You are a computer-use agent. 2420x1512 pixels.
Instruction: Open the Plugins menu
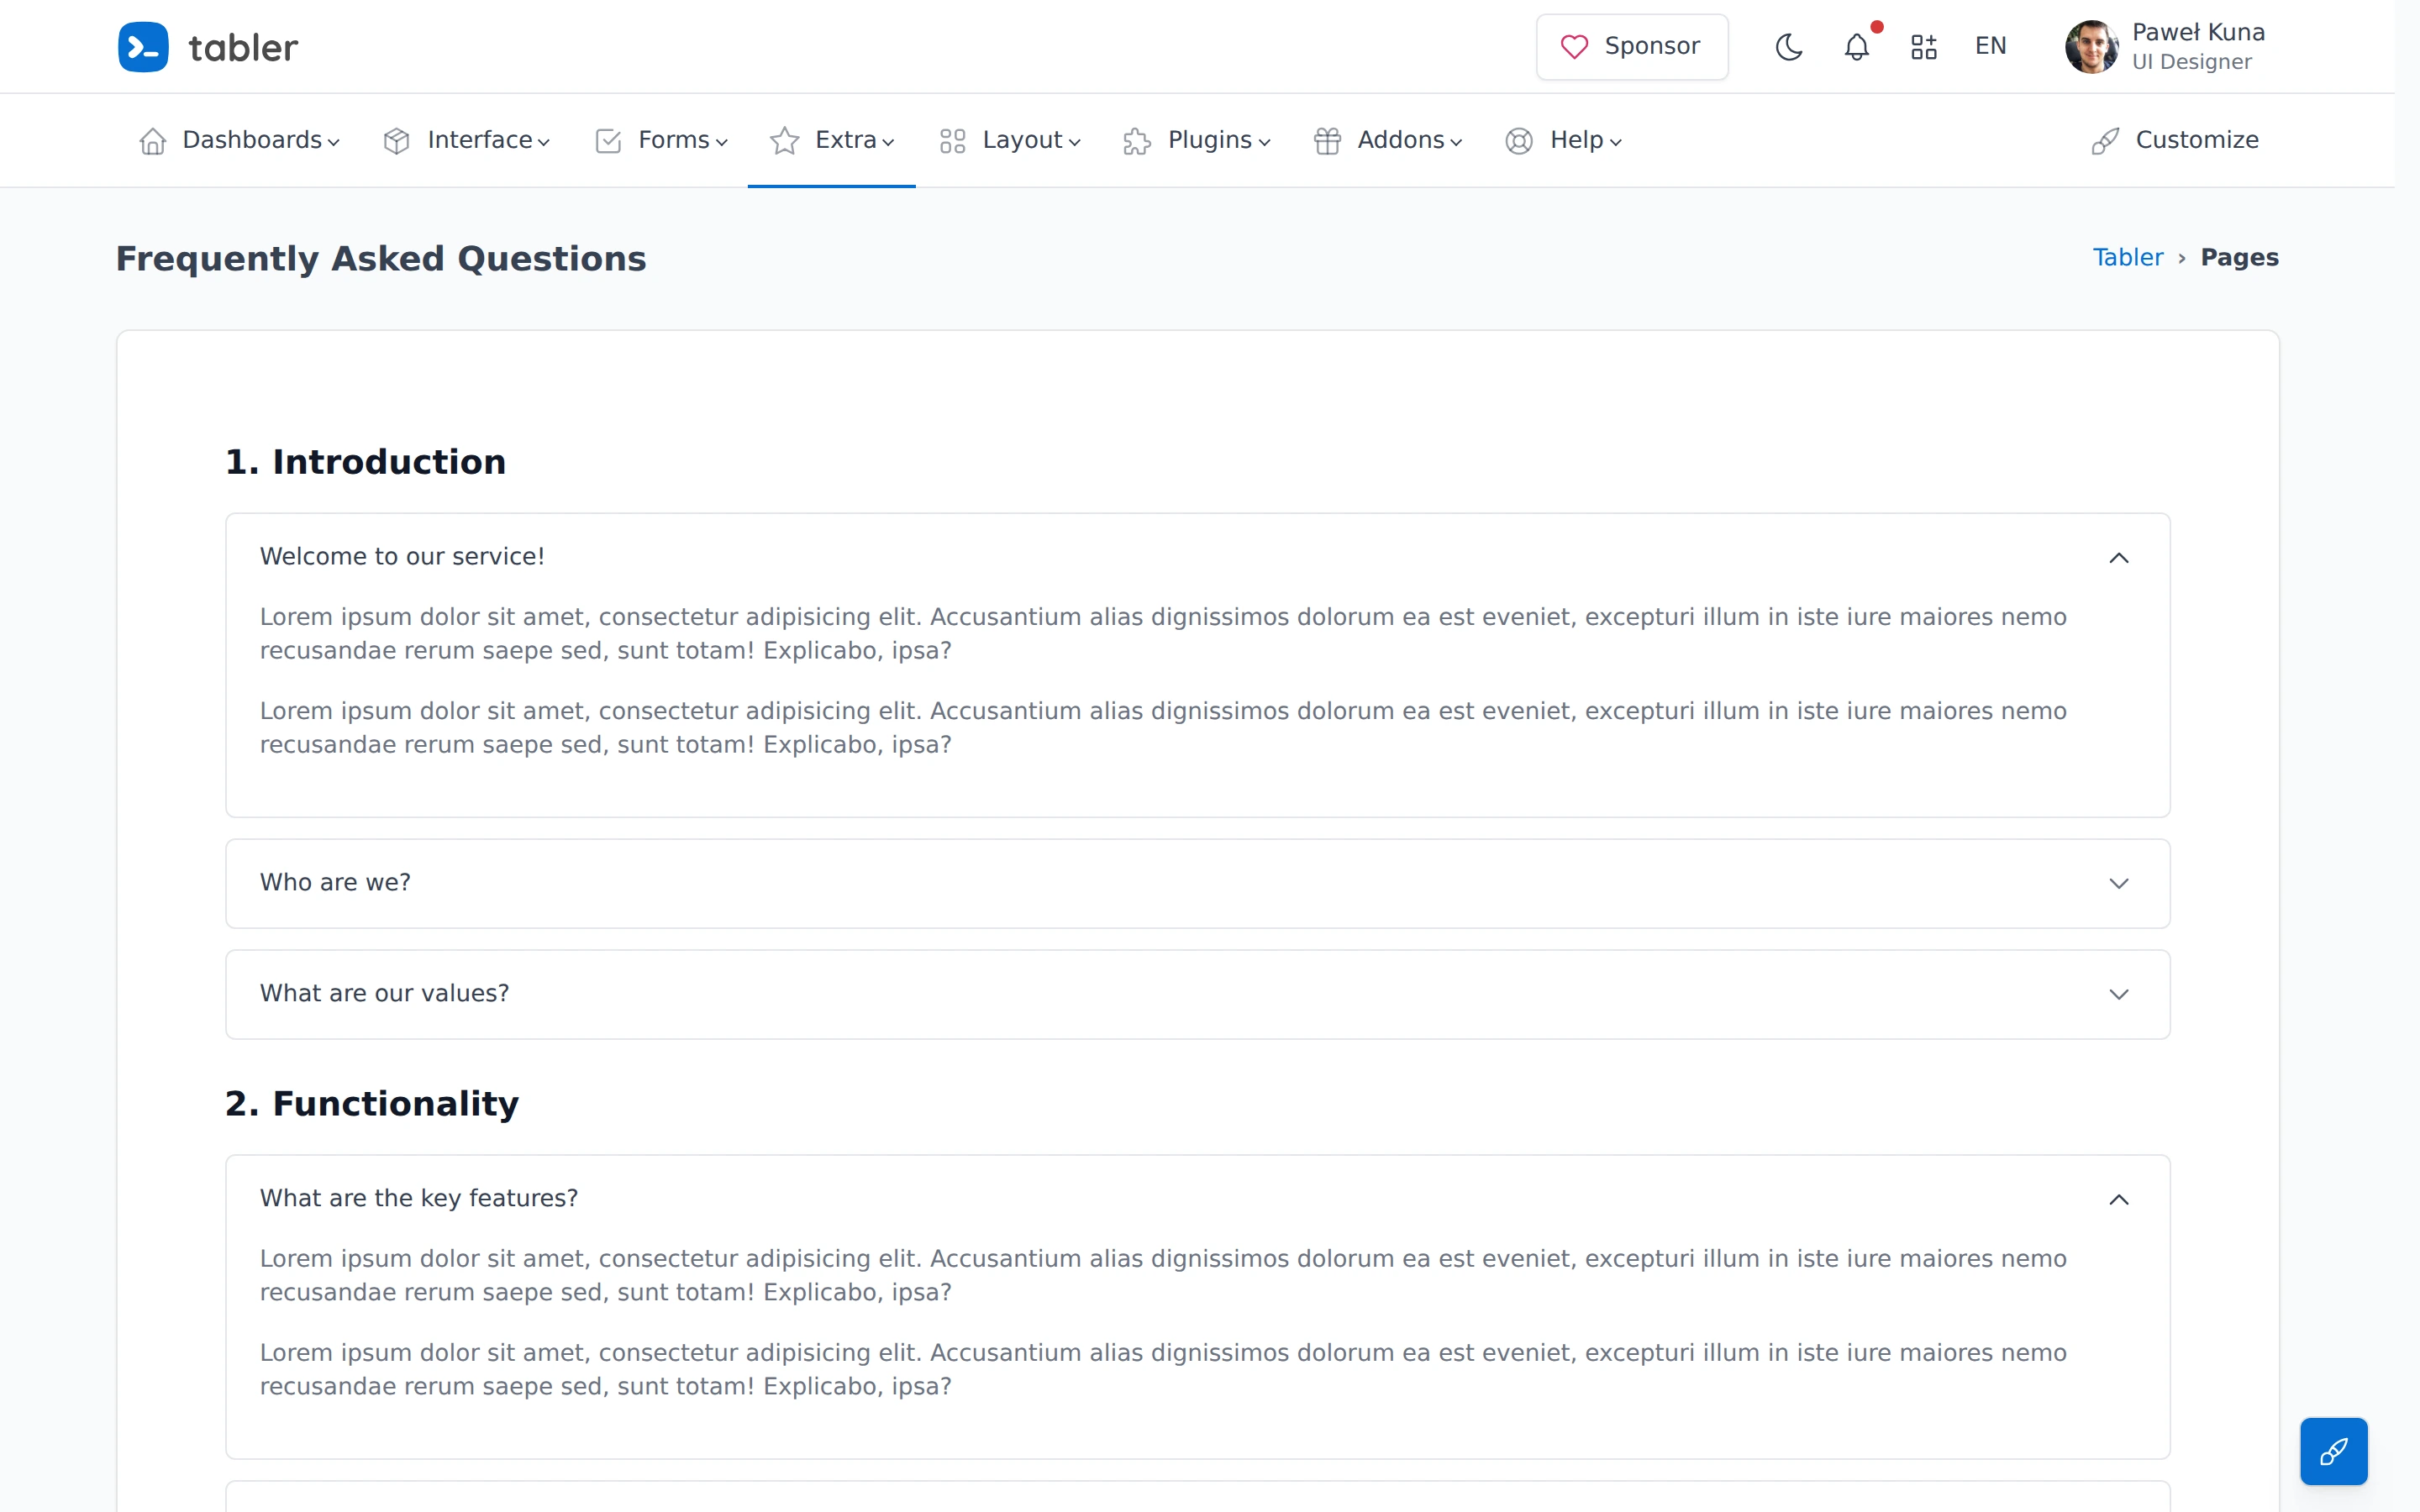[x=1197, y=140]
